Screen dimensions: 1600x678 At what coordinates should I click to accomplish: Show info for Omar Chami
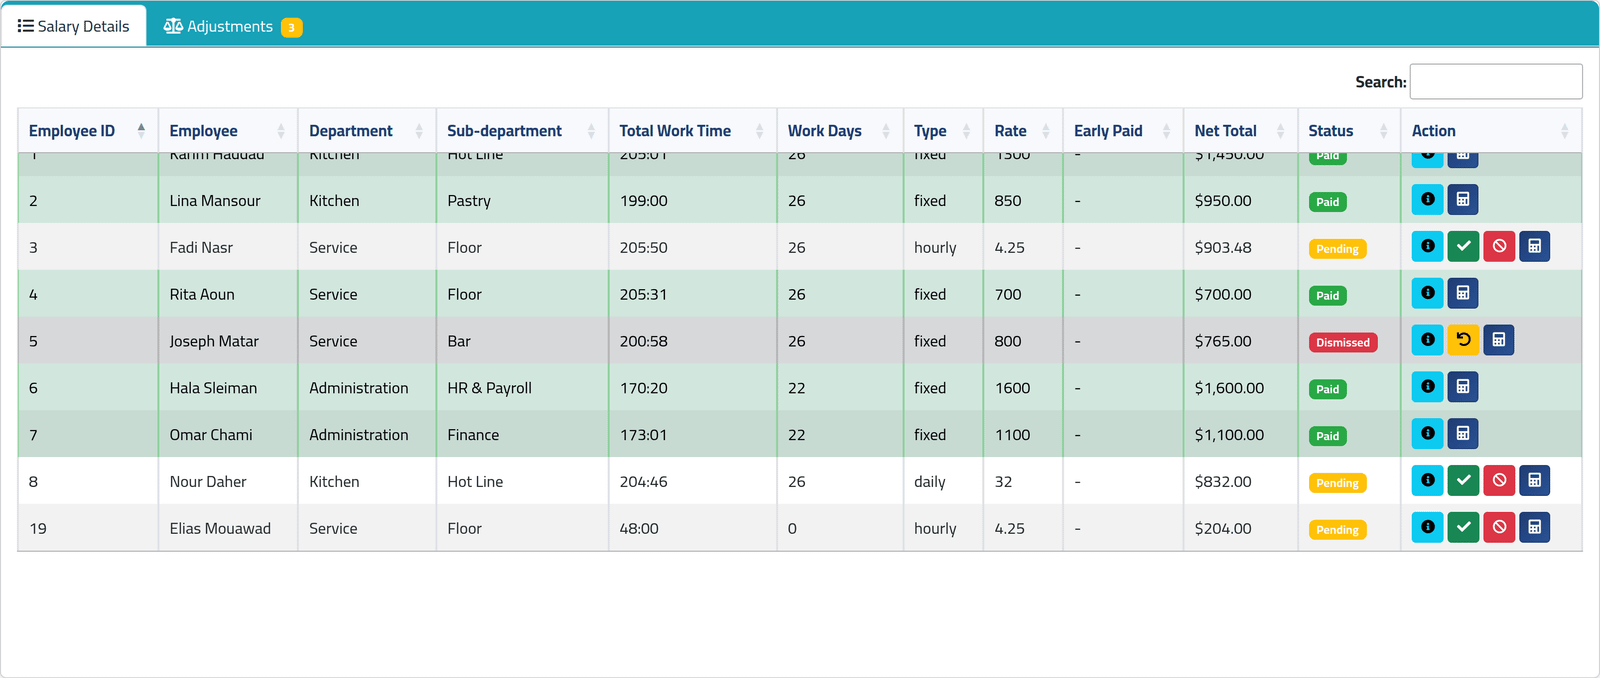[1427, 433]
